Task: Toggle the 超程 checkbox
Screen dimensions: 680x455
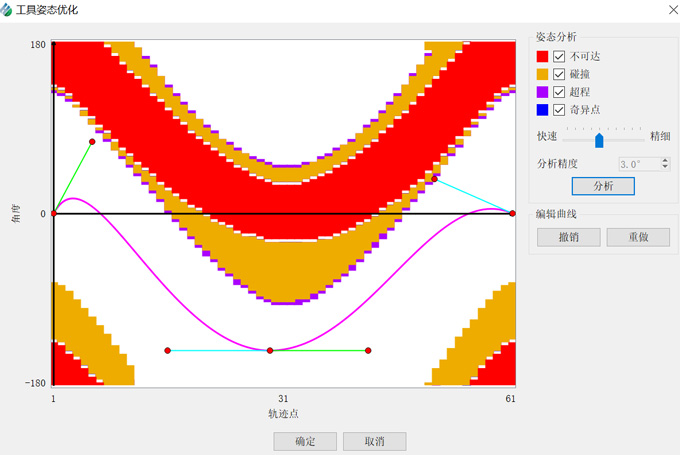Action: [x=559, y=92]
